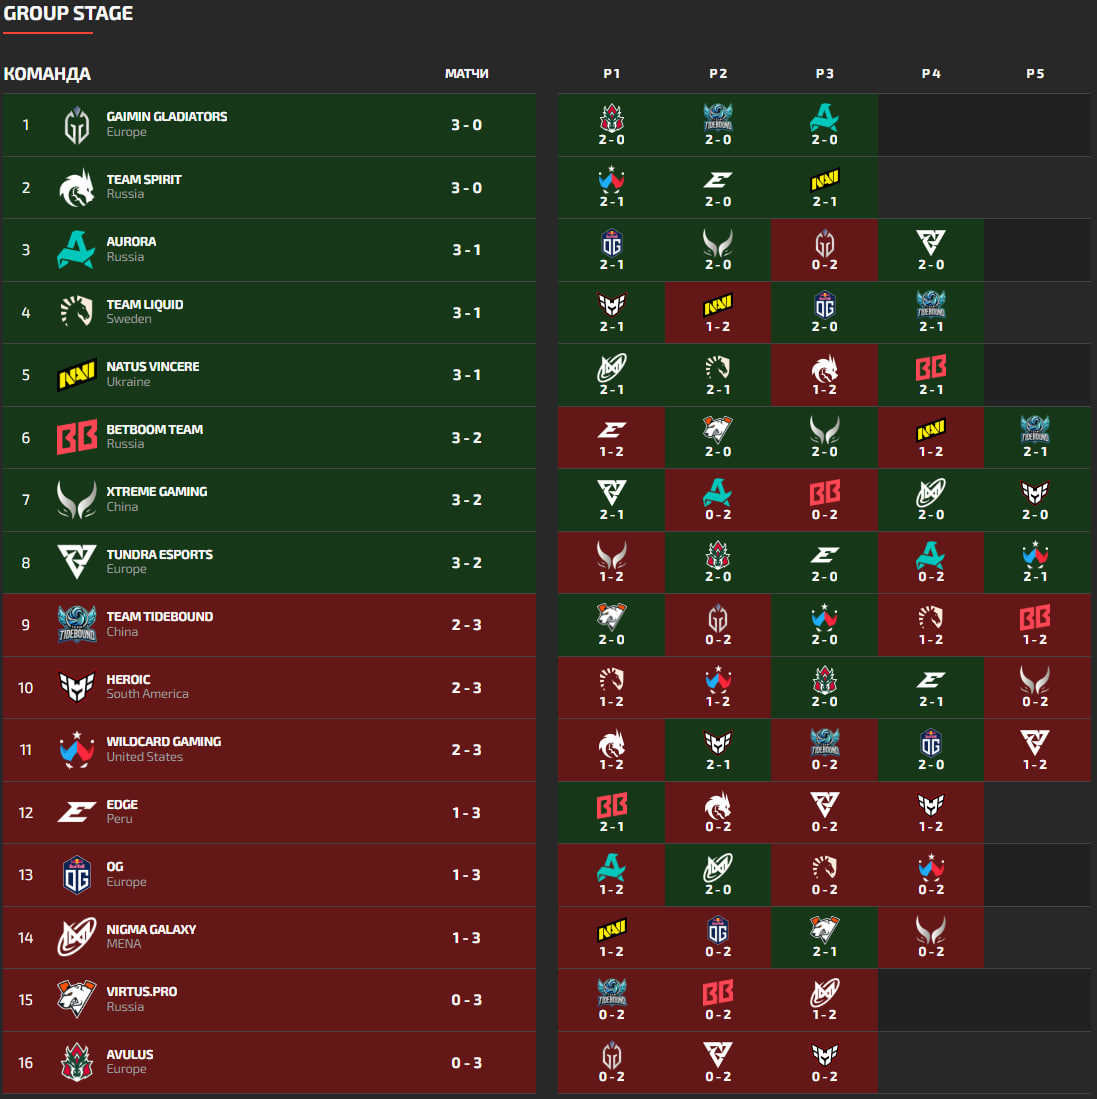This screenshot has height=1099, width=1097.
Task: Open the Team Tidebound logo at rank 9
Action: click(77, 625)
